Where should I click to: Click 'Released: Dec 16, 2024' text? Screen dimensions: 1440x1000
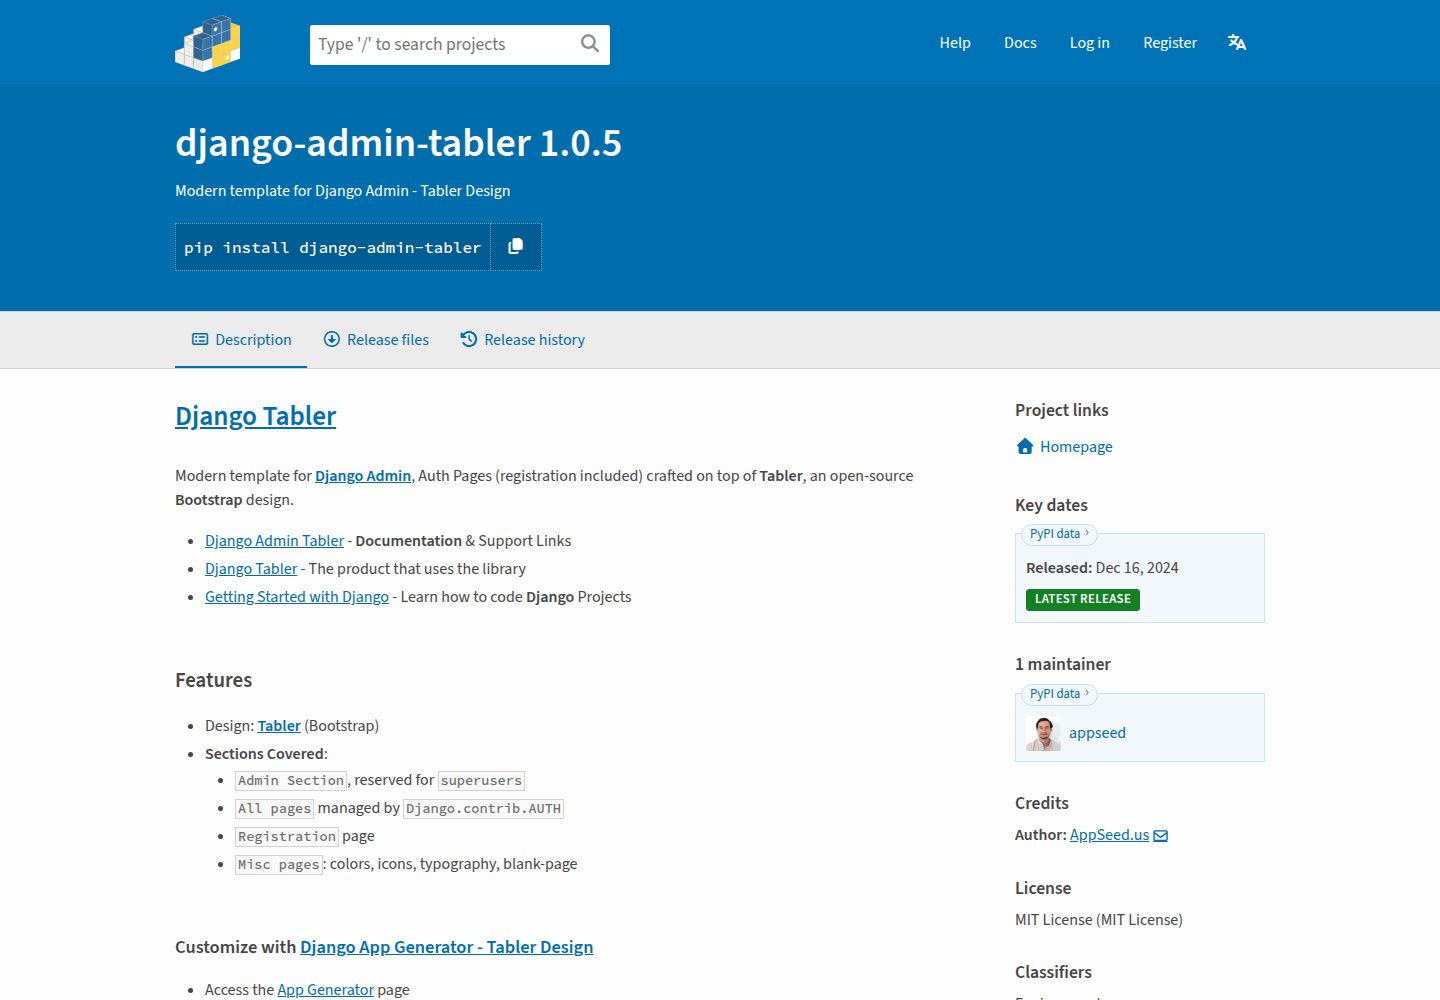(x=1102, y=568)
